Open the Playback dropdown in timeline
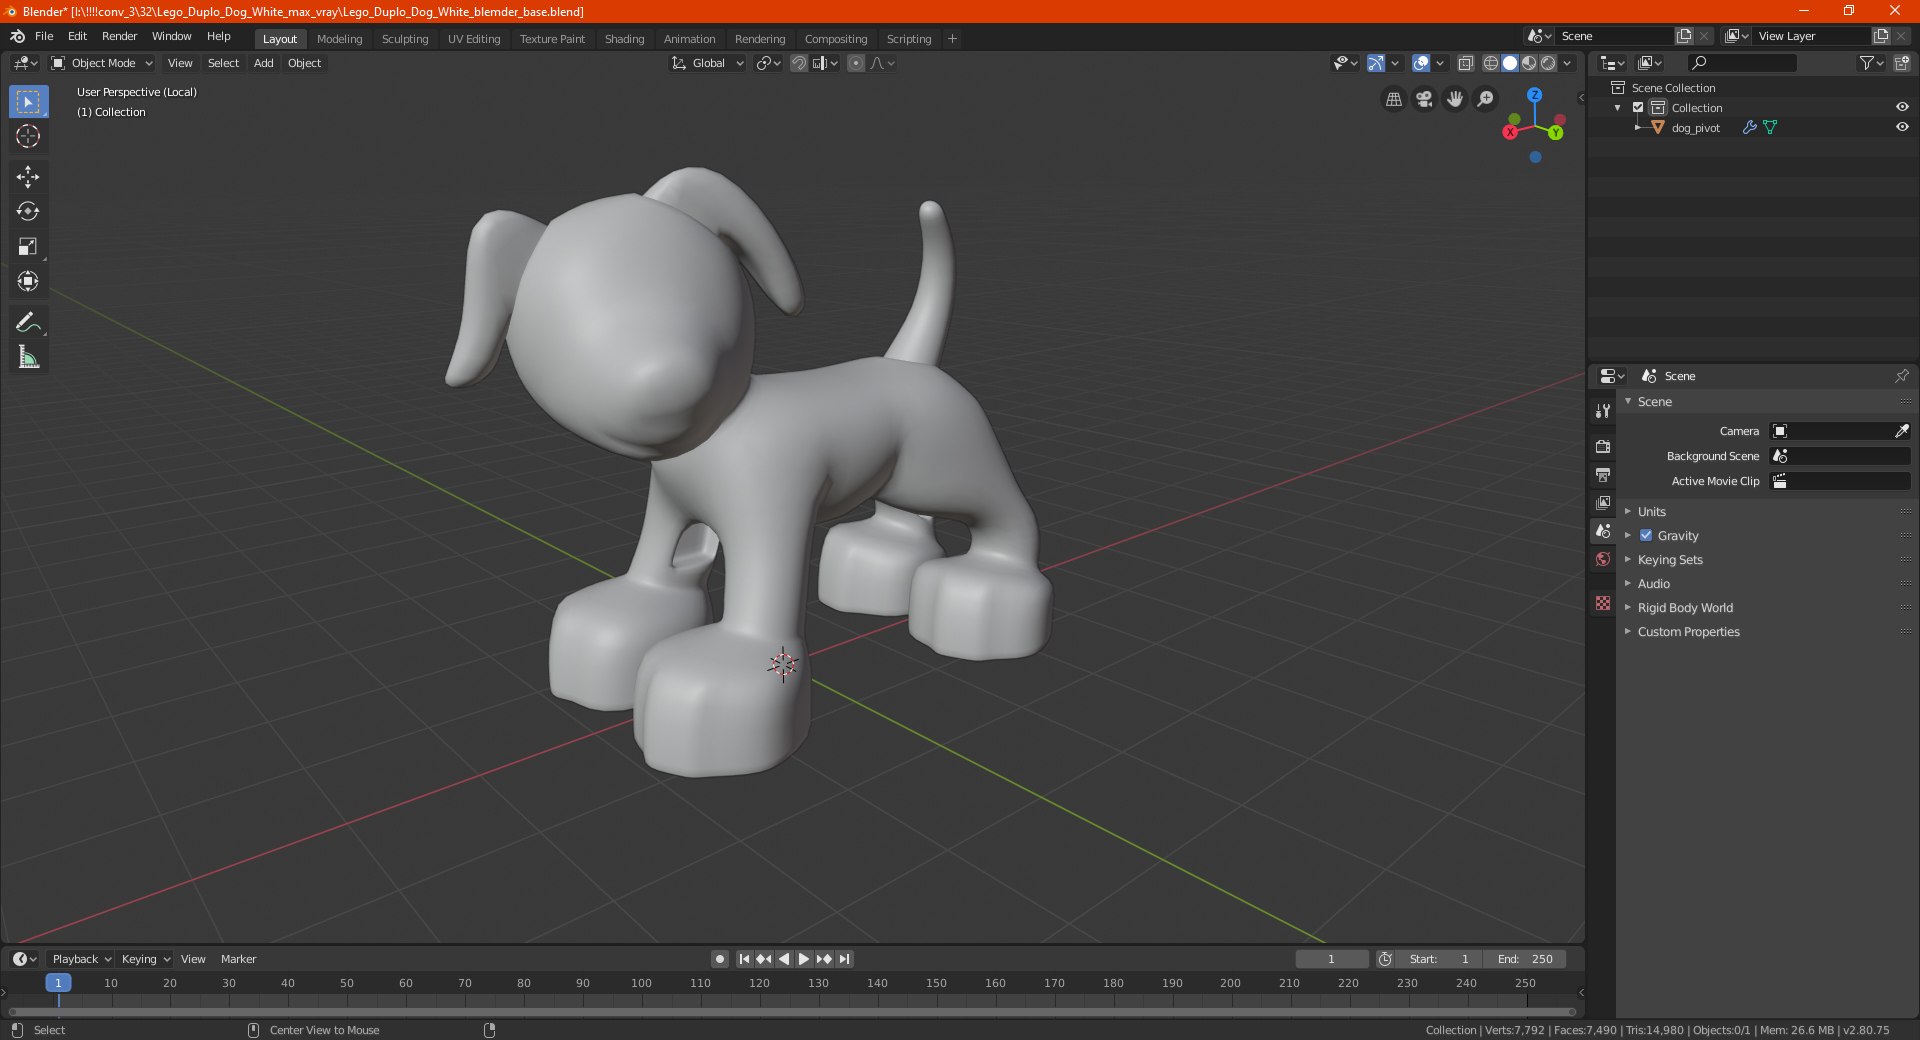This screenshot has width=1920, height=1040. [x=81, y=959]
